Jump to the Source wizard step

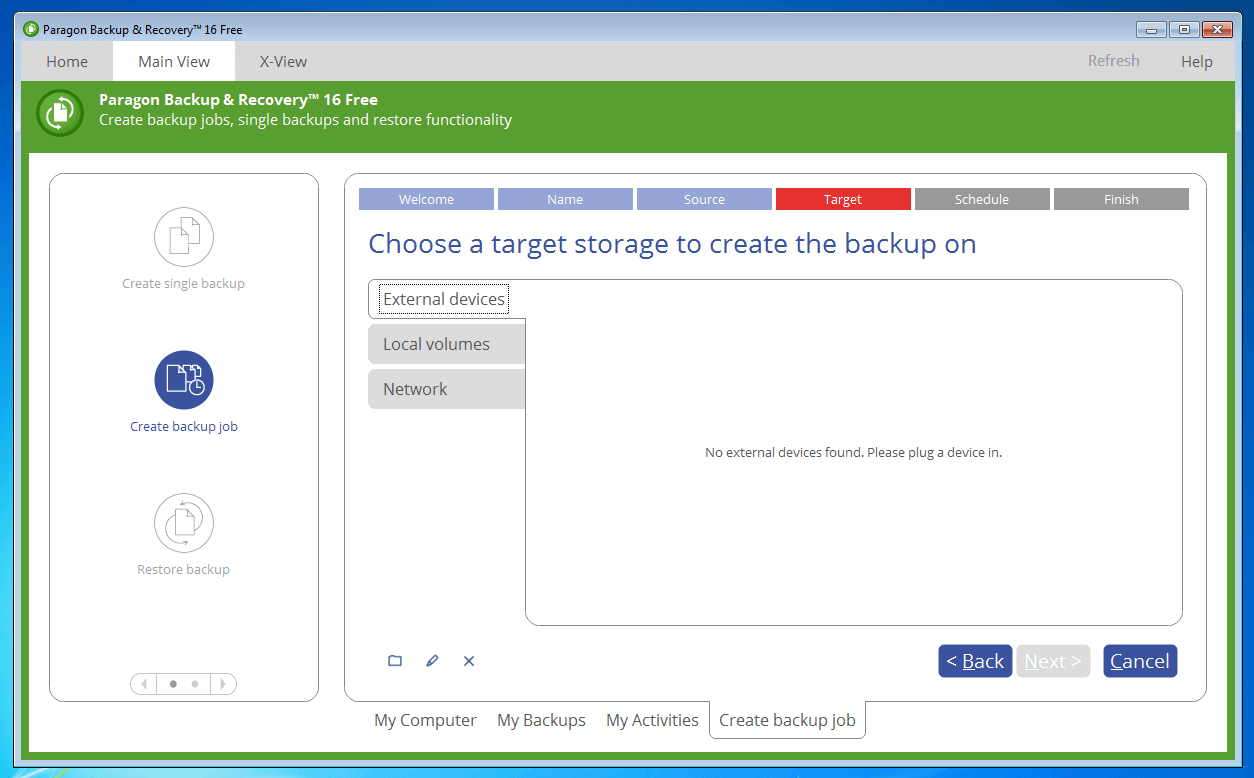(704, 199)
